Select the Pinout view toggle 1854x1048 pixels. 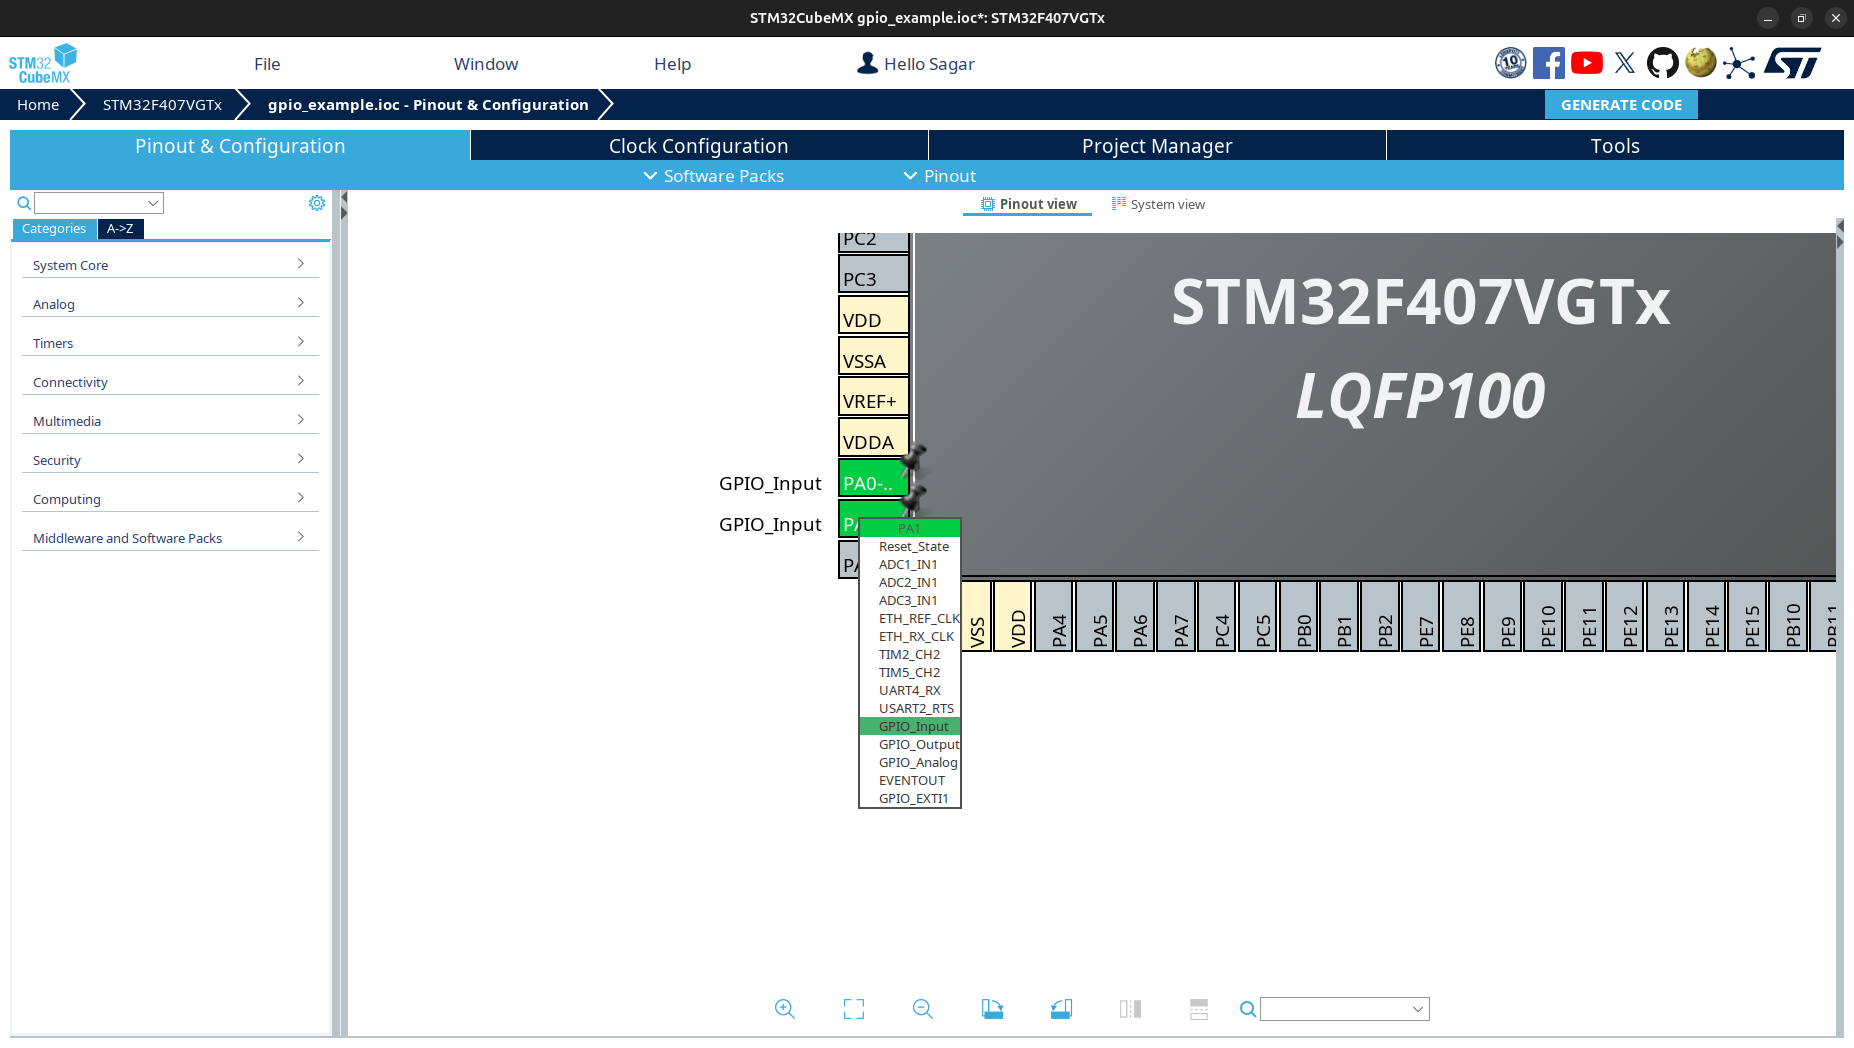point(1028,204)
